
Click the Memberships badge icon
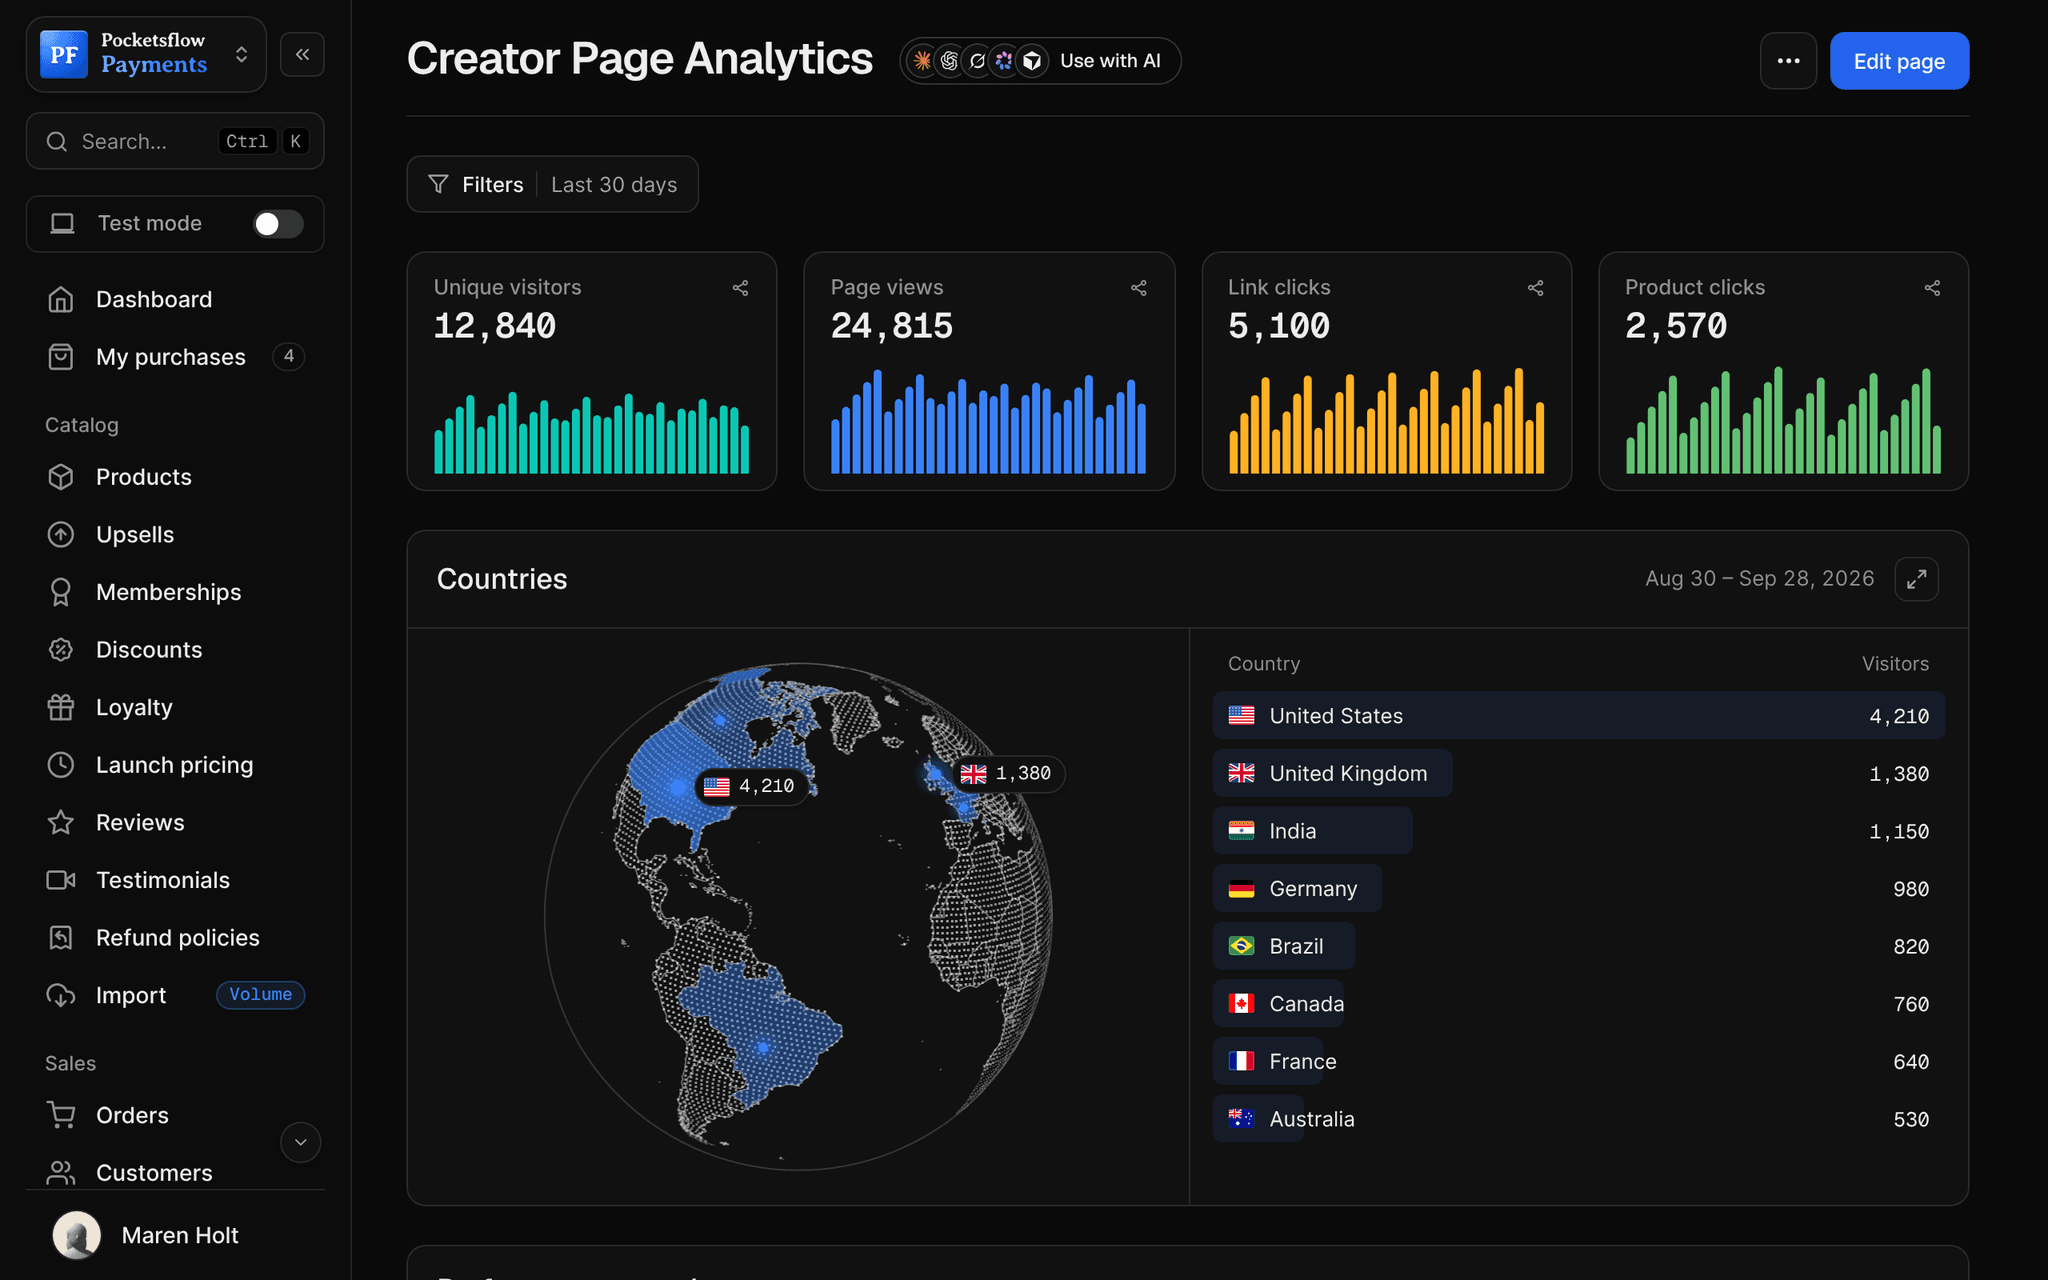click(x=61, y=592)
